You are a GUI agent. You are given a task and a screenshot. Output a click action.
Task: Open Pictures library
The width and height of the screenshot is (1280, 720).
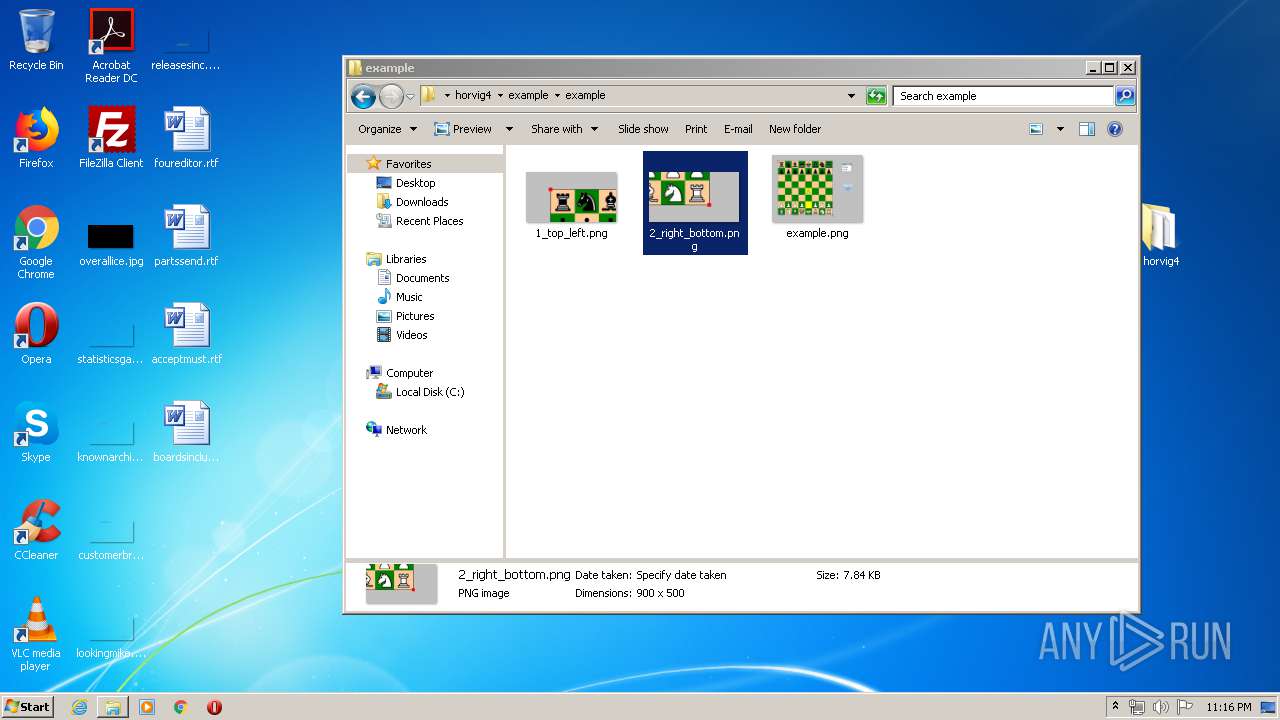tap(414, 316)
